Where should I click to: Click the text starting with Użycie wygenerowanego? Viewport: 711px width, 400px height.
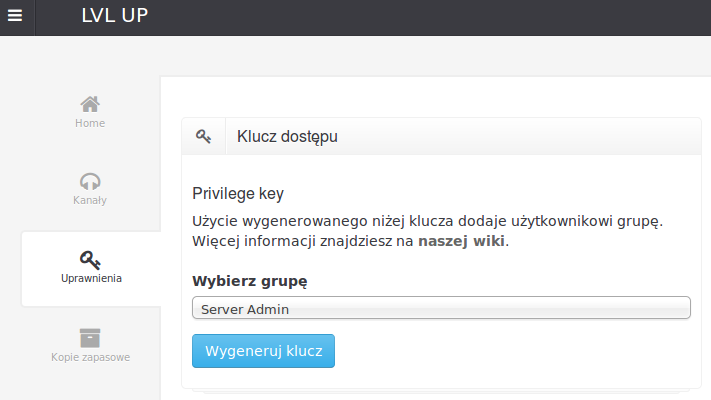tap(400, 219)
